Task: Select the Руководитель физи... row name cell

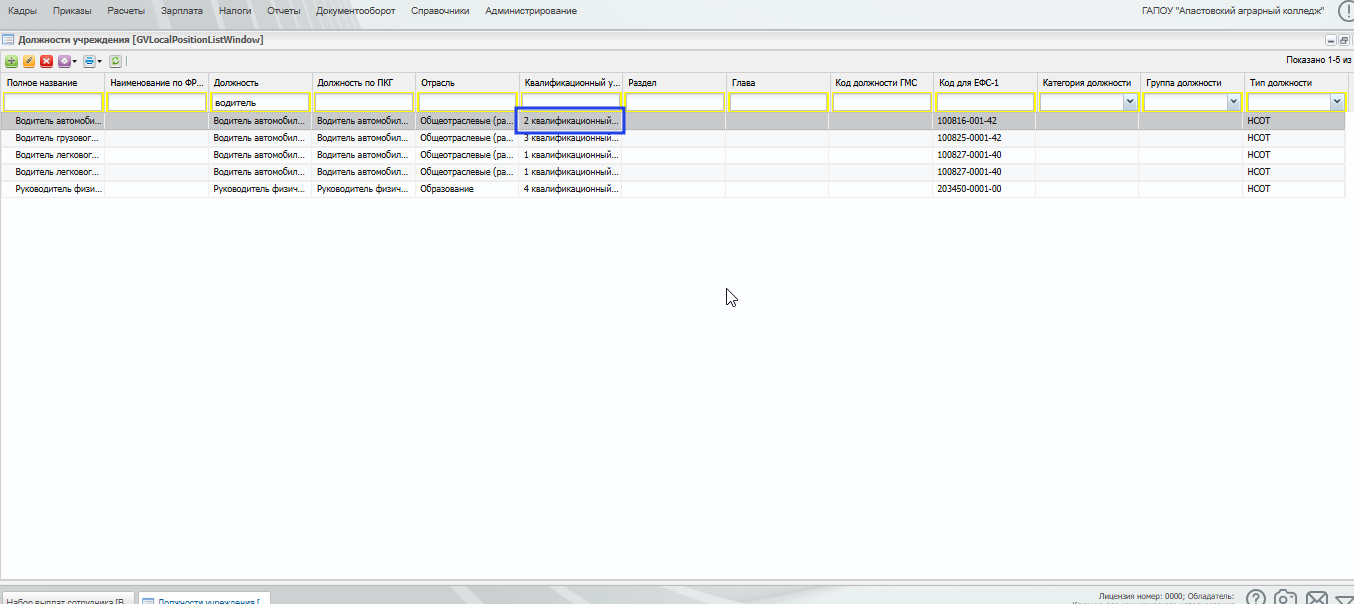Action: click(53, 189)
